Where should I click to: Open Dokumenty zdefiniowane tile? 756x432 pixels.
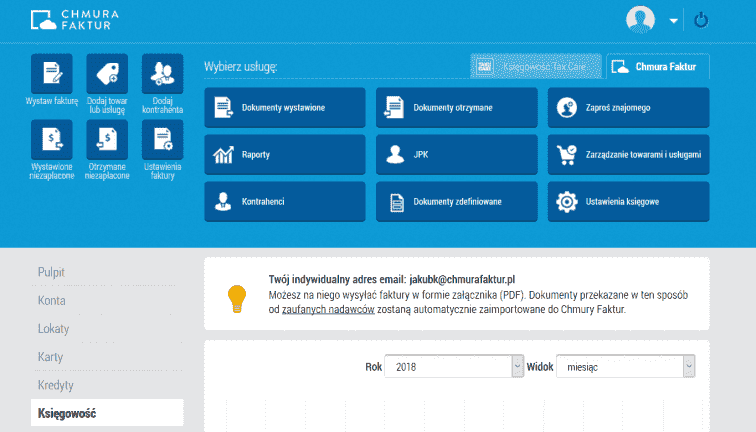tap(457, 202)
